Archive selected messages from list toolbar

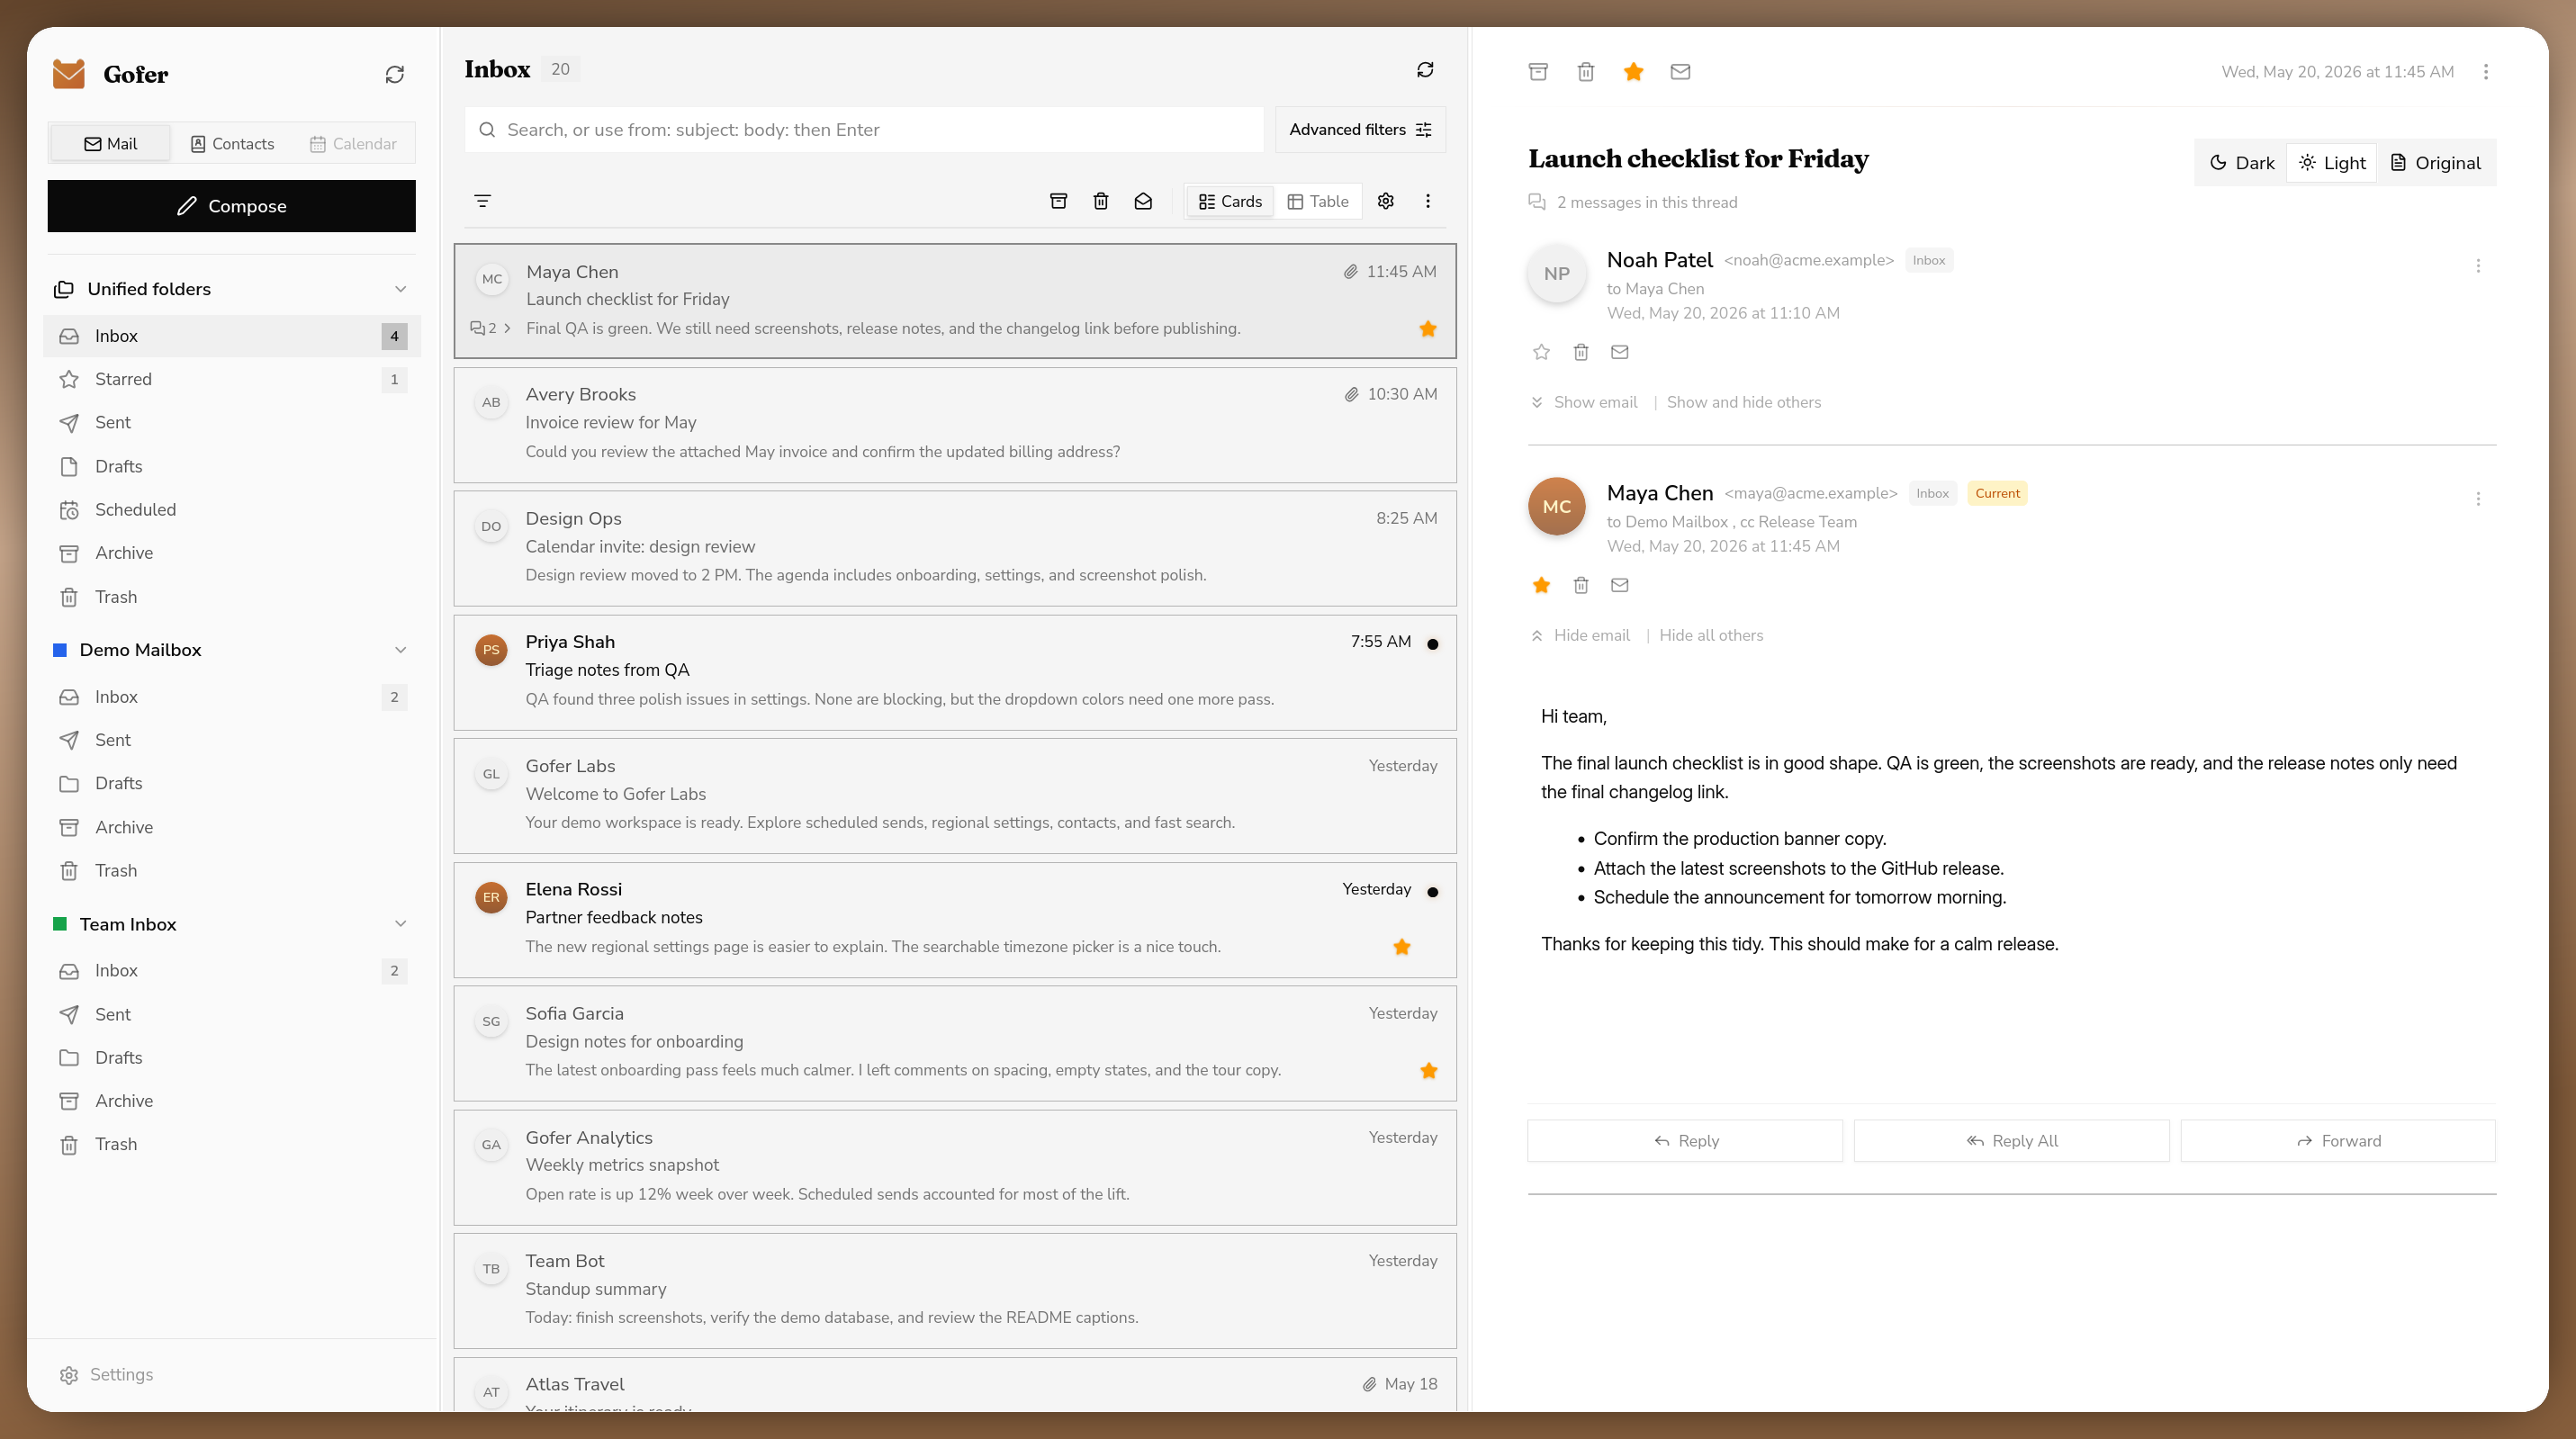(1058, 201)
